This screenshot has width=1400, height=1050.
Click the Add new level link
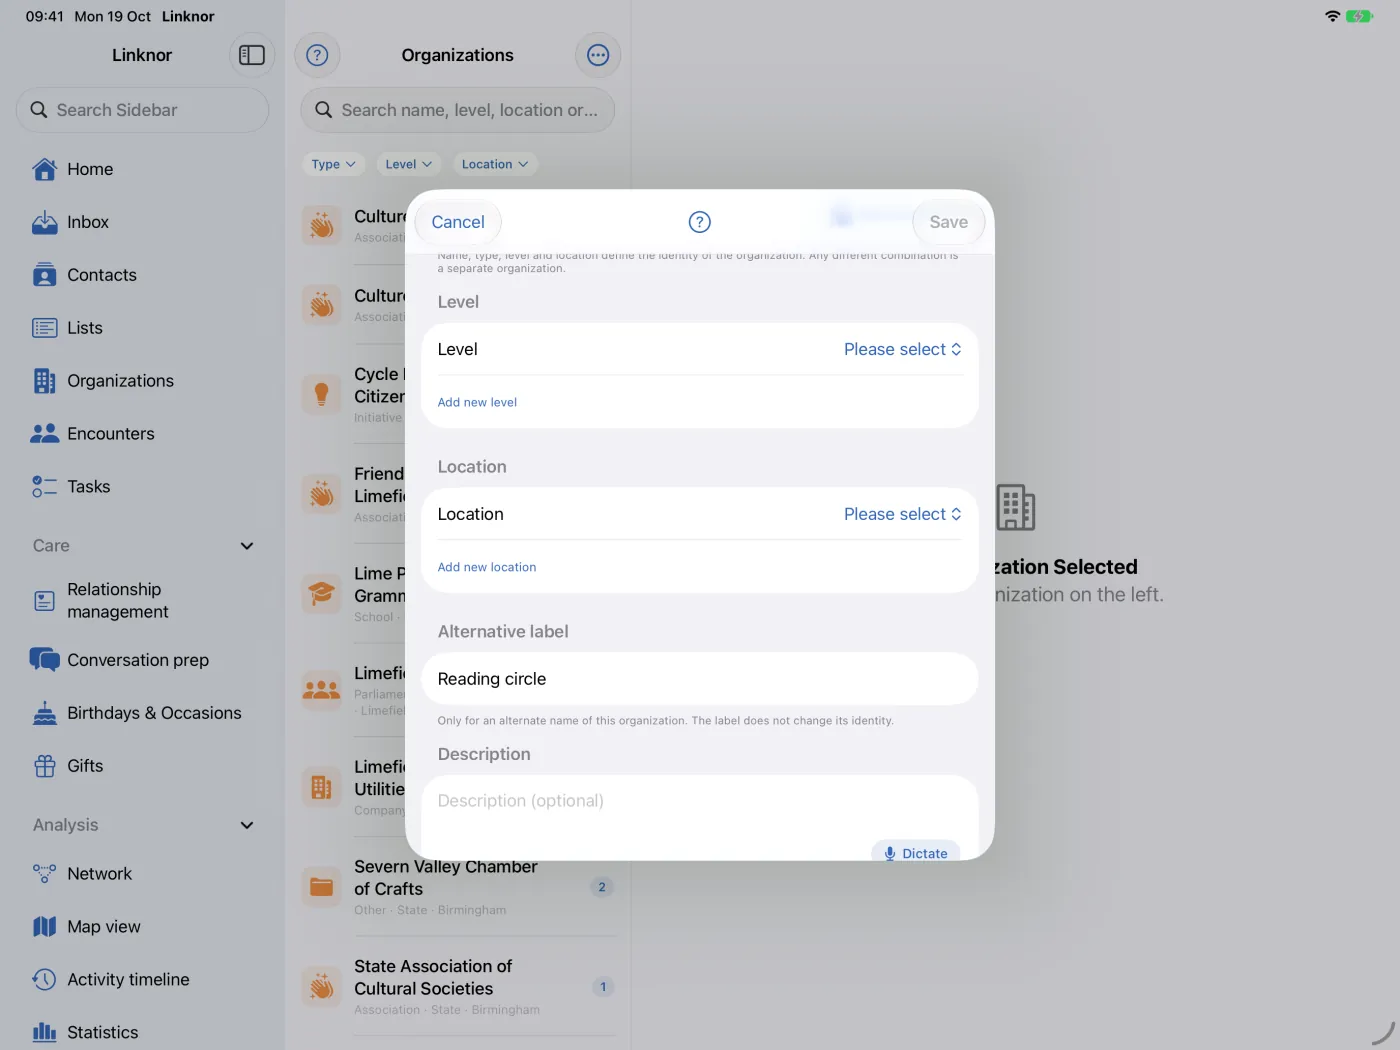pyautogui.click(x=477, y=402)
